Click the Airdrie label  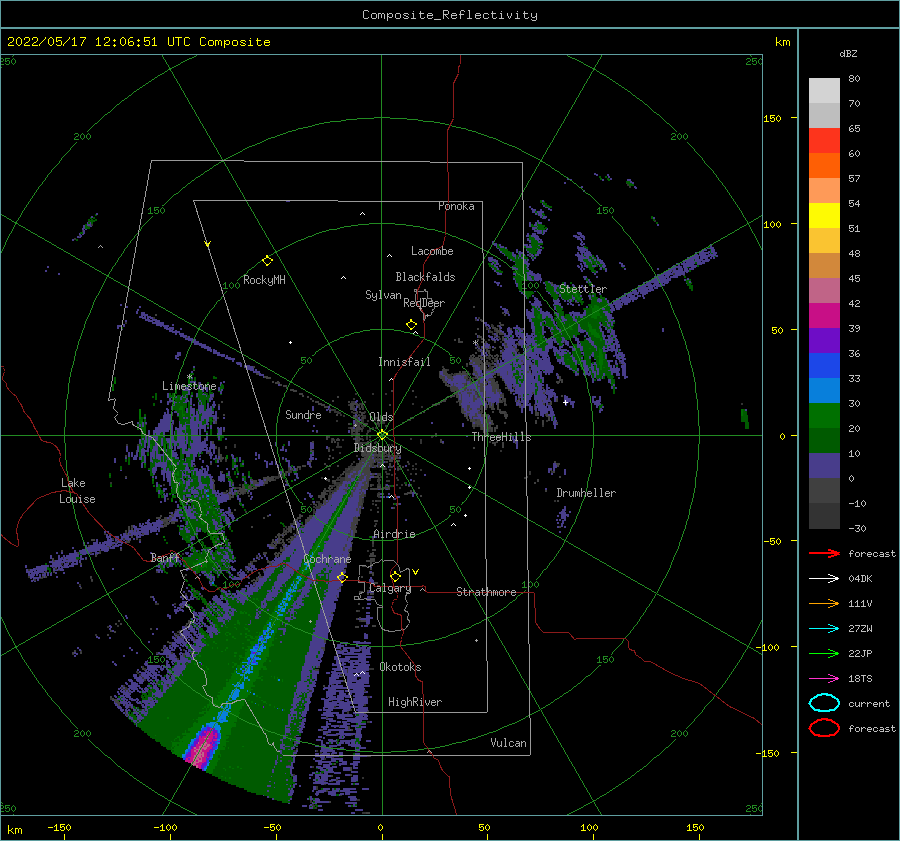(x=394, y=534)
